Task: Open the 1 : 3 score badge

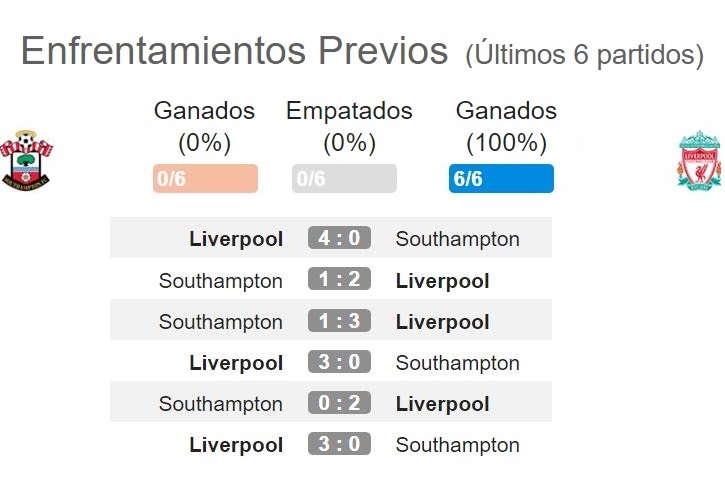Action: 339,320
